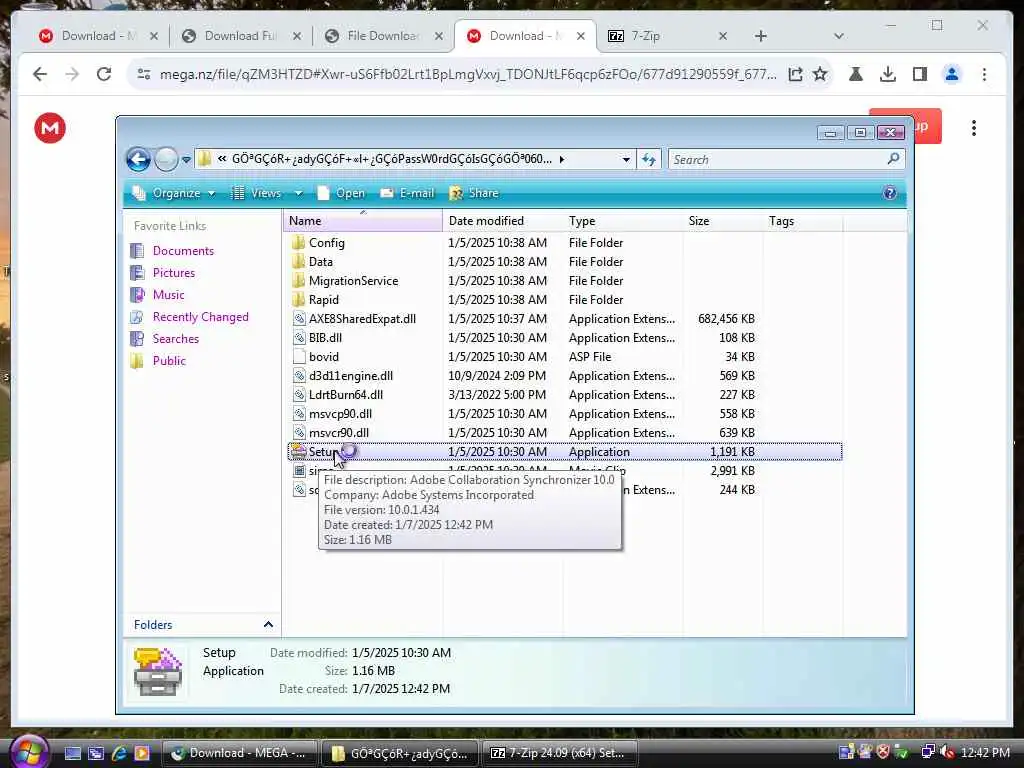1024x768 pixels.
Task: Expand the Views dropdown arrow
Action: (298, 193)
